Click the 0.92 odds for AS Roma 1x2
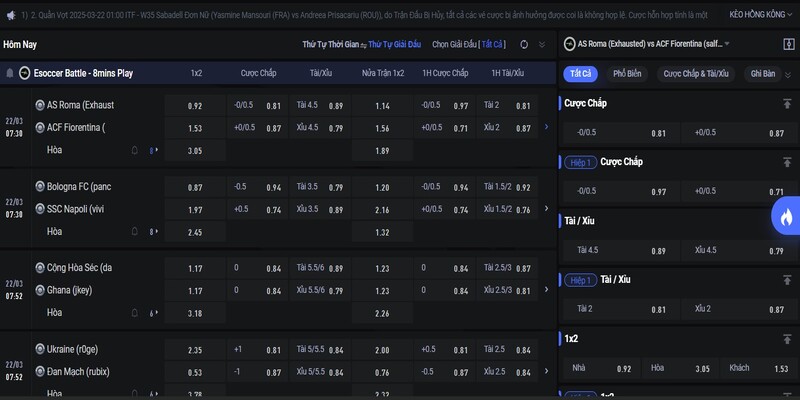The width and height of the screenshot is (800, 400). pyautogui.click(x=195, y=105)
